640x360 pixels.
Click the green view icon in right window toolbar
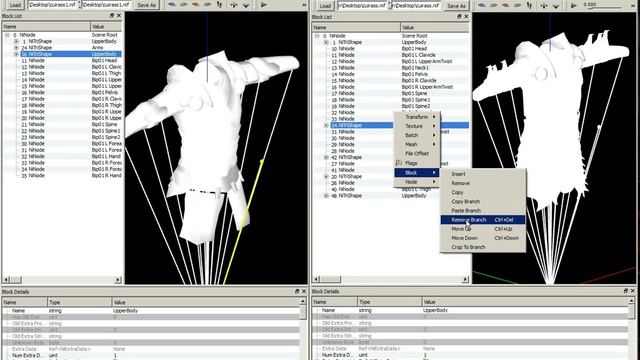pos(494,5)
